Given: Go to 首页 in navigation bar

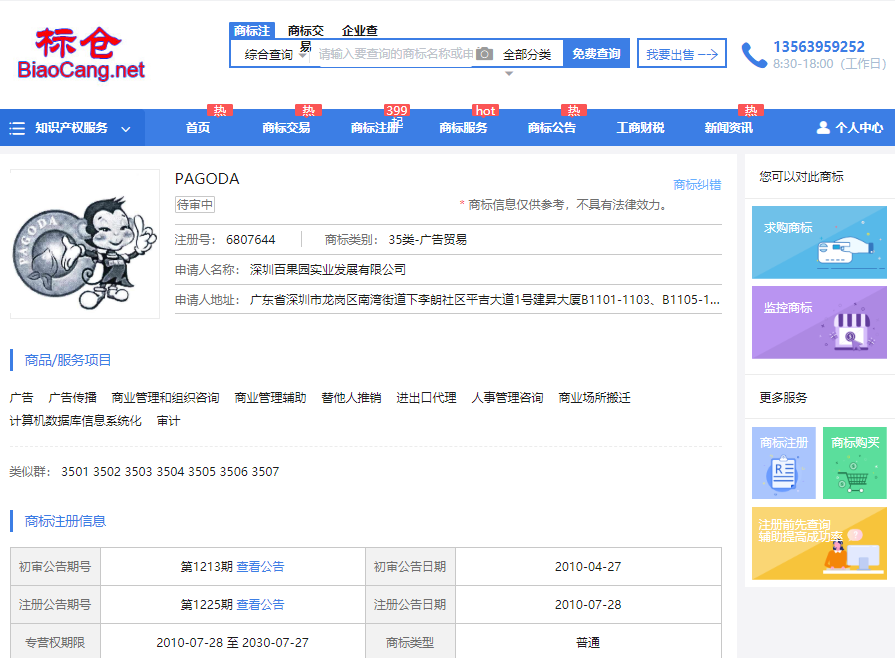Looking at the screenshot, I should [197, 128].
